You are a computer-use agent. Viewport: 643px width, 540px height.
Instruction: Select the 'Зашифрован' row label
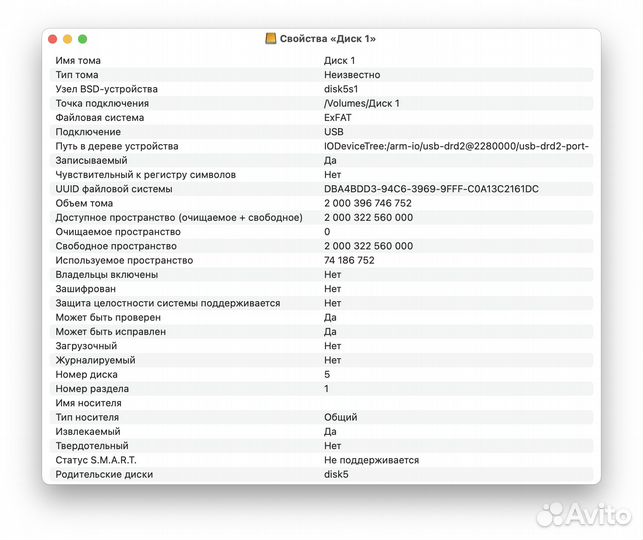(x=86, y=289)
